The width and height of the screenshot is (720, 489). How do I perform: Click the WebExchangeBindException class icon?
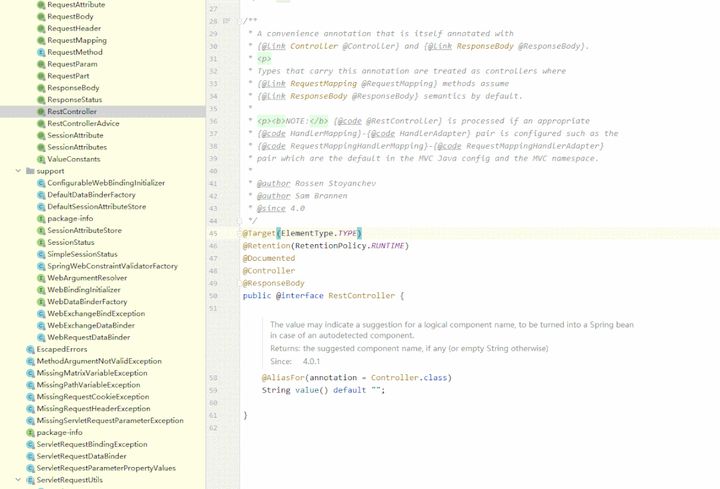pyautogui.click(x=41, y=314)
